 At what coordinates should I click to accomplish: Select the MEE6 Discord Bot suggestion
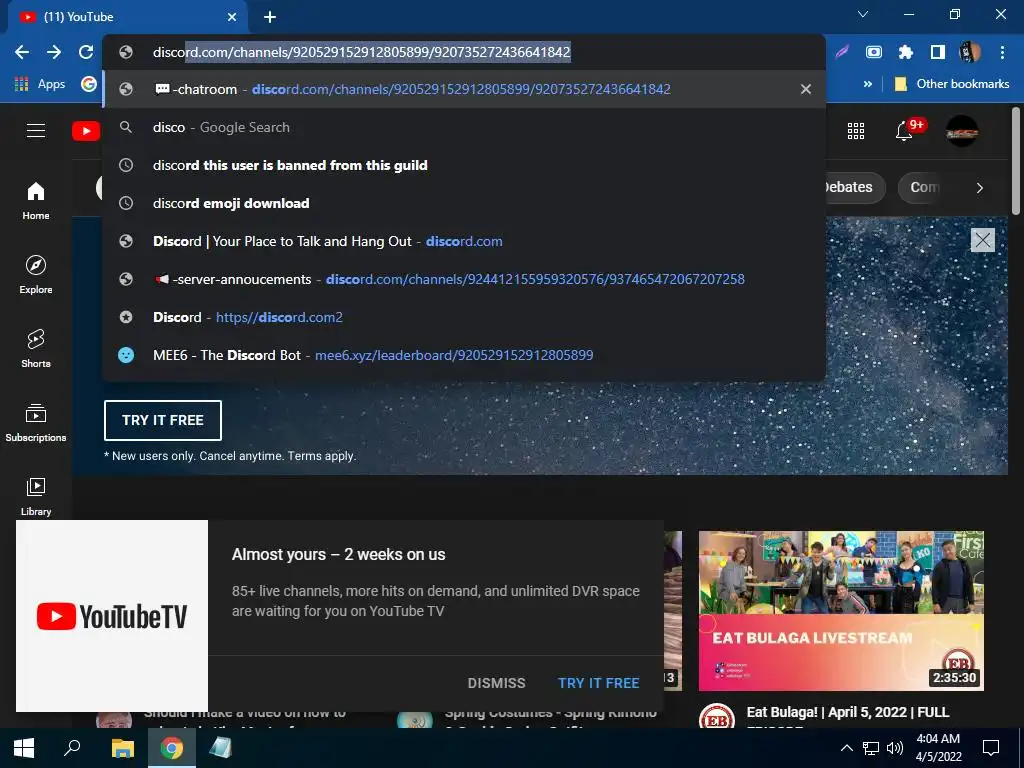click(x=464, y=355)
